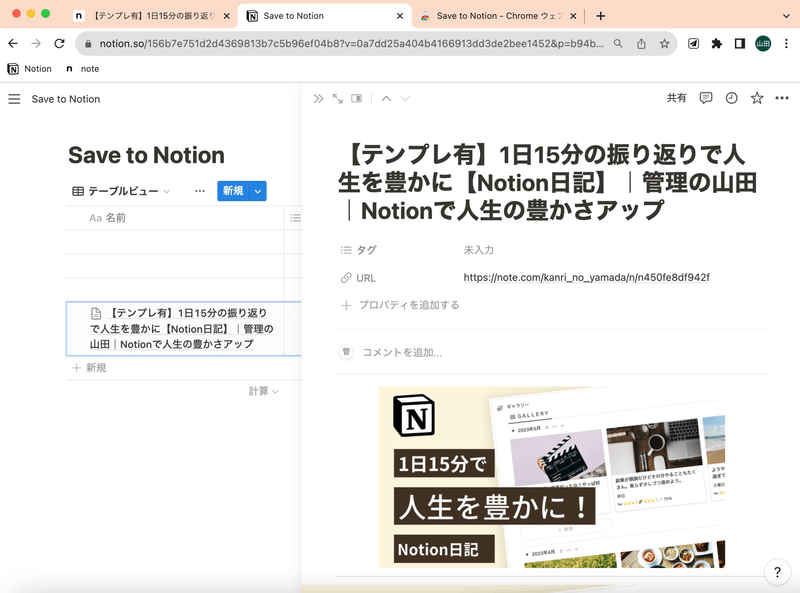
Task: Click the page title 【テンプレ有】1日15分の振り返りで人生を豊かに
Action: 547,183
